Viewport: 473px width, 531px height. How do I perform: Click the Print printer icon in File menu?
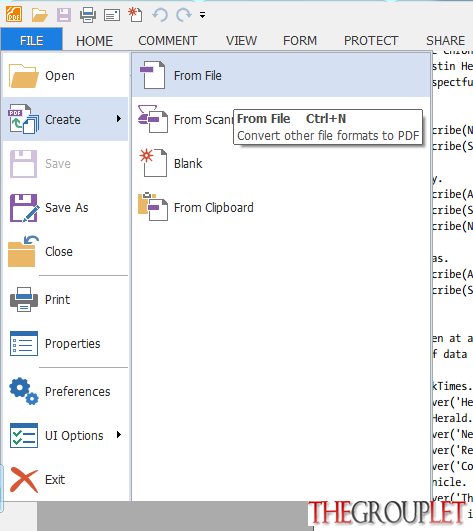[24, 299]
